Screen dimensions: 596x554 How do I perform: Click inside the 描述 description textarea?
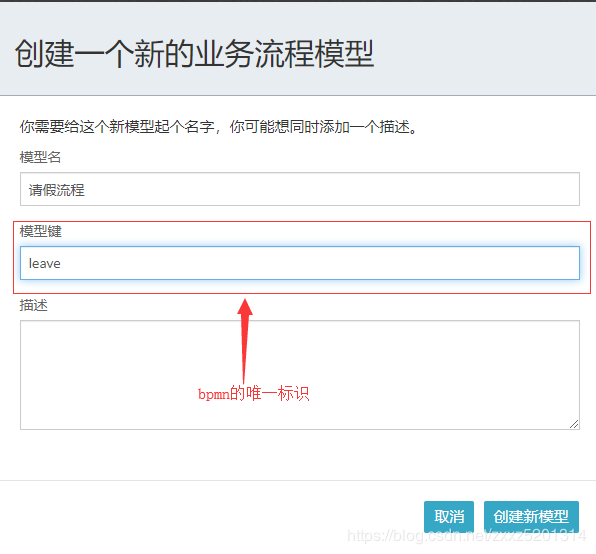[x=300, y=375]
